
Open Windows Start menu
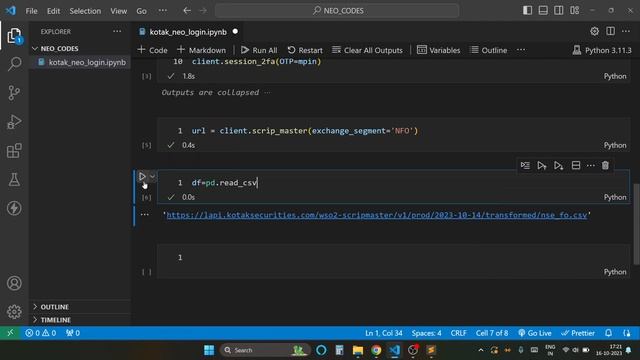tap(209, 350)
